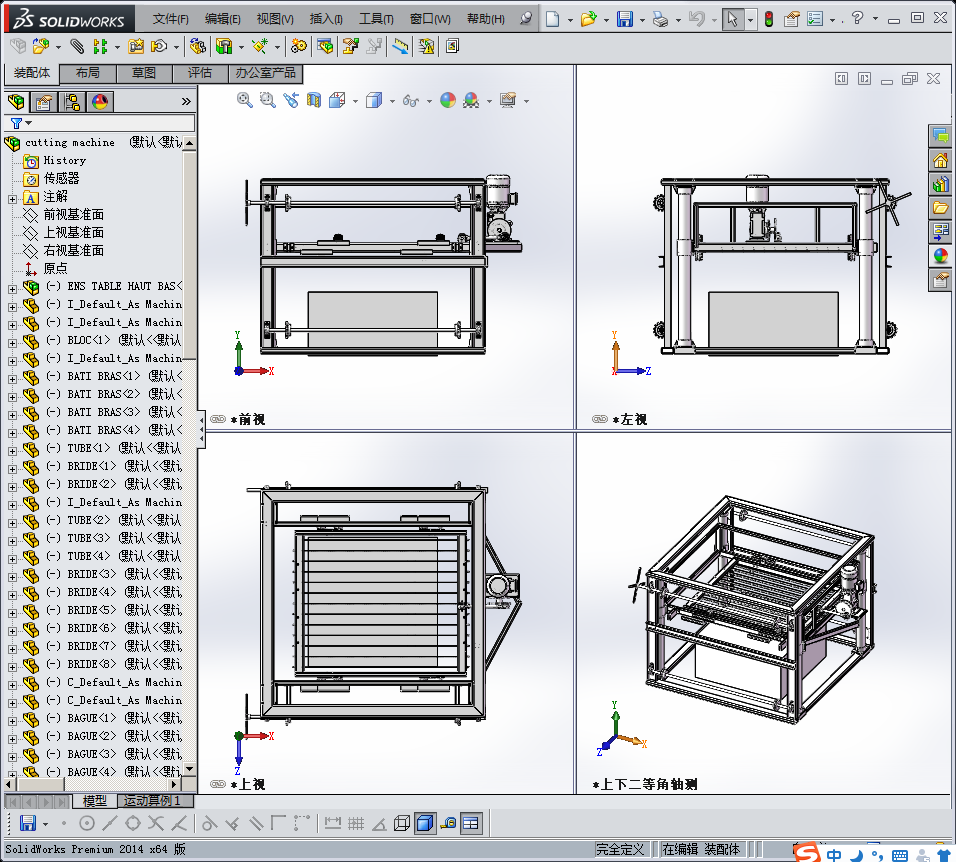Screen dimensions: 956x862
Task: Click the Move component icon
Action: pos(159,46)
